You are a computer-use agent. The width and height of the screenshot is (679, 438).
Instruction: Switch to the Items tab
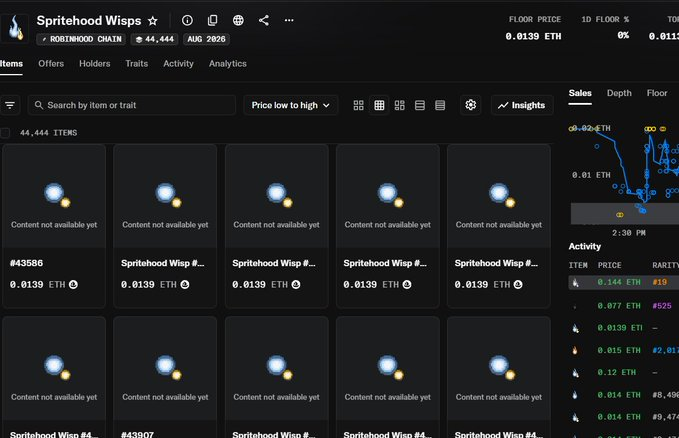(x=11, y=64)
